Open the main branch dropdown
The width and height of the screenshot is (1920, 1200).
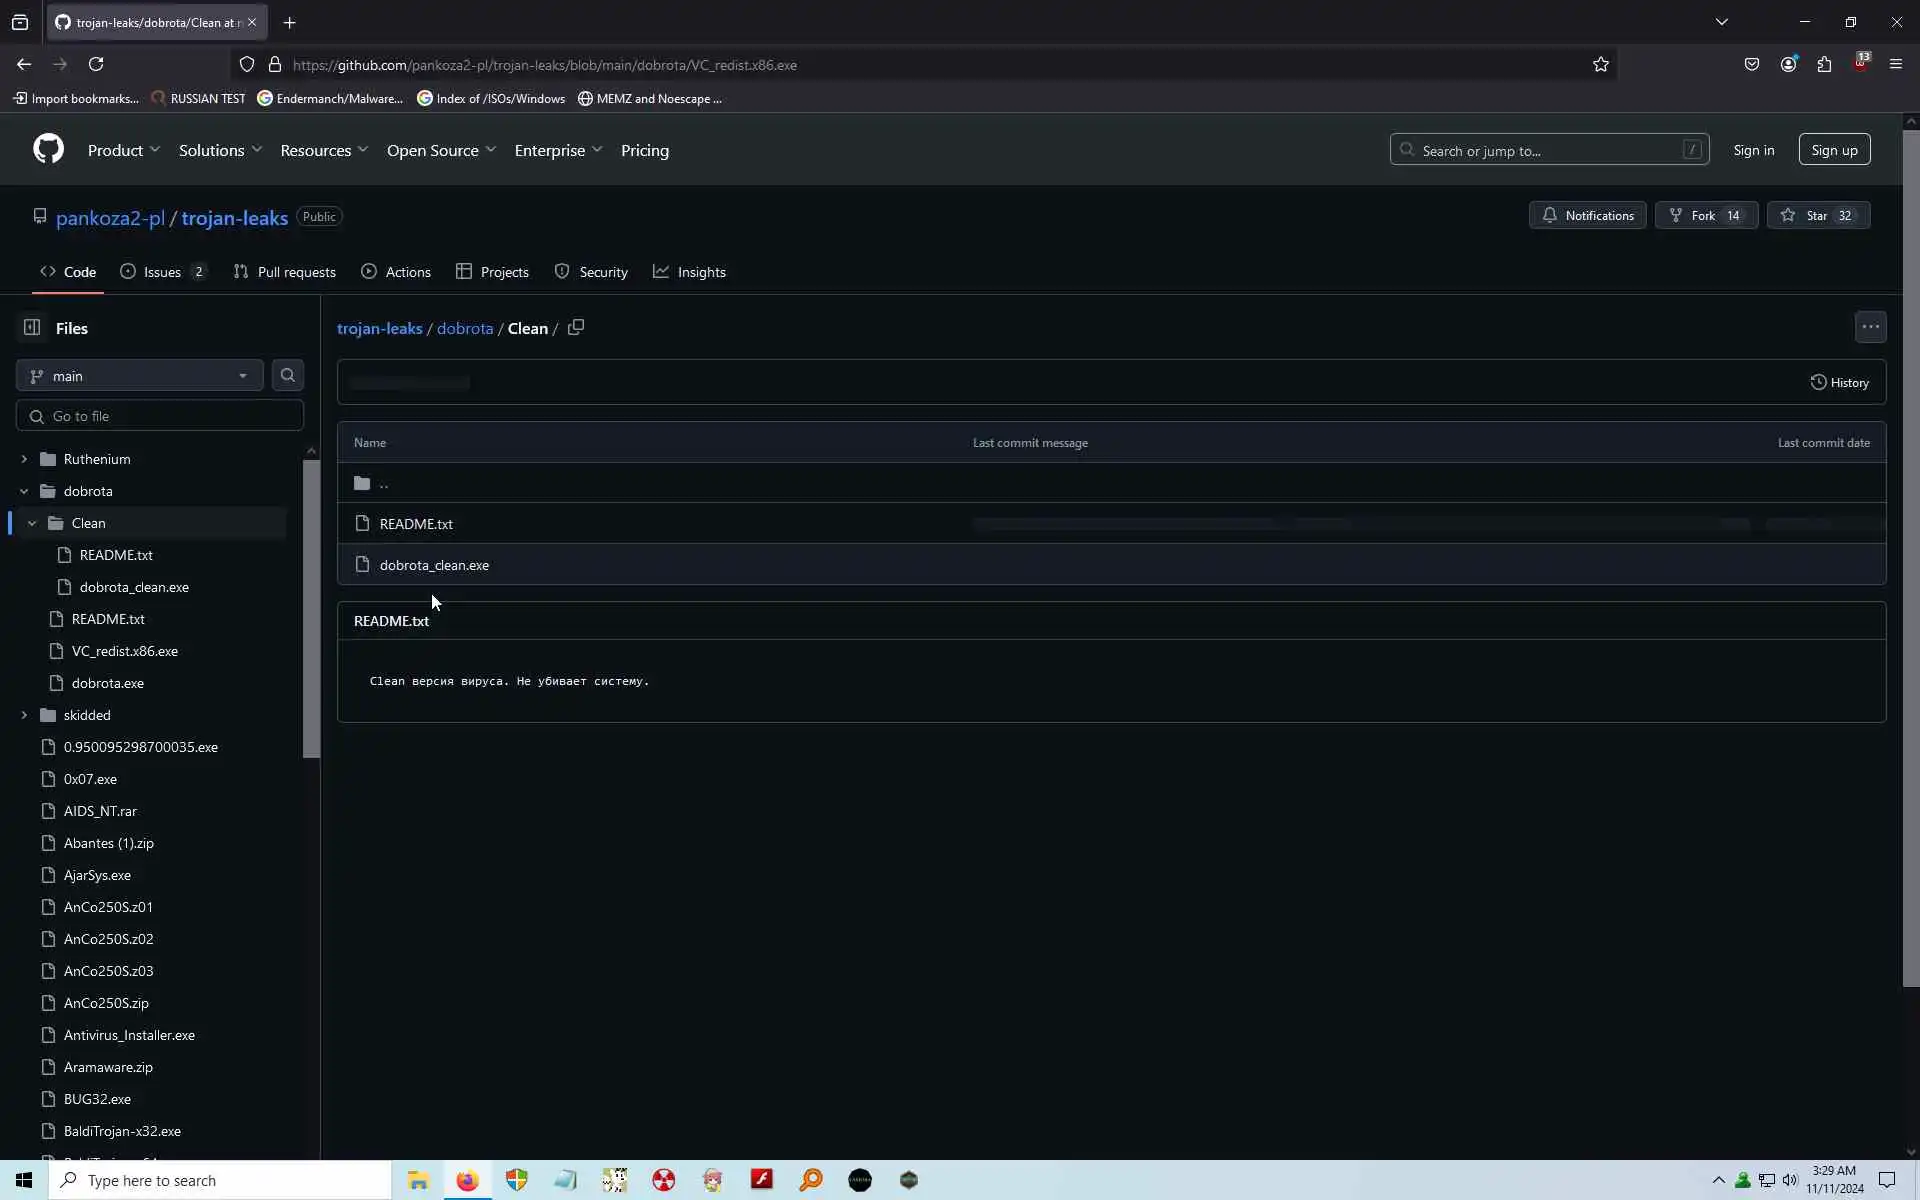(x=139, y=376)
